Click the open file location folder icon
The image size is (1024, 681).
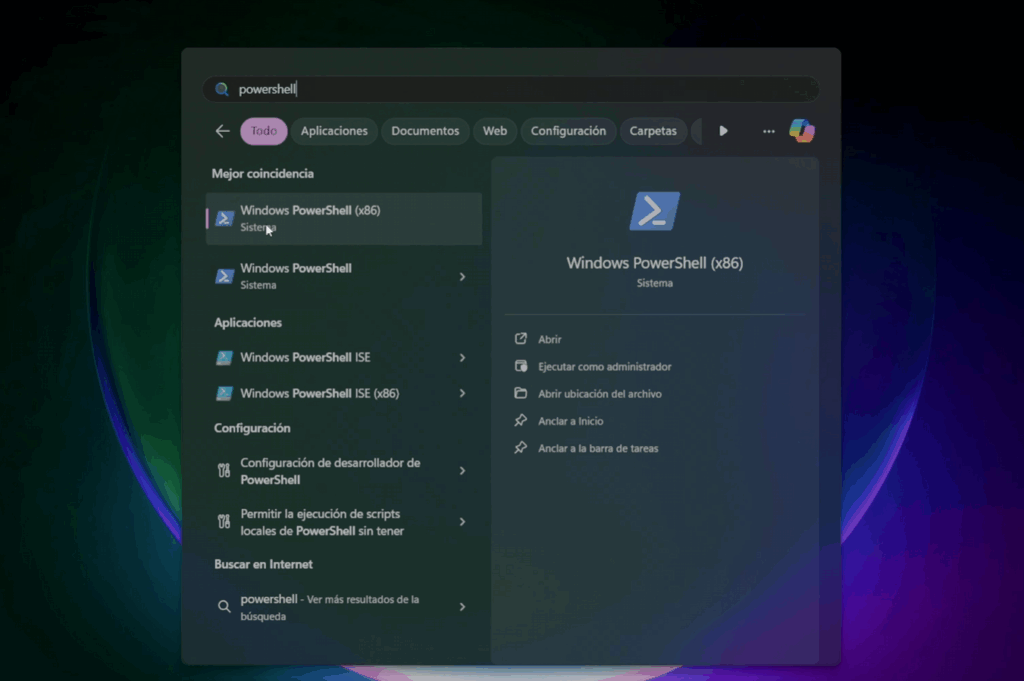tap(520, 393)
